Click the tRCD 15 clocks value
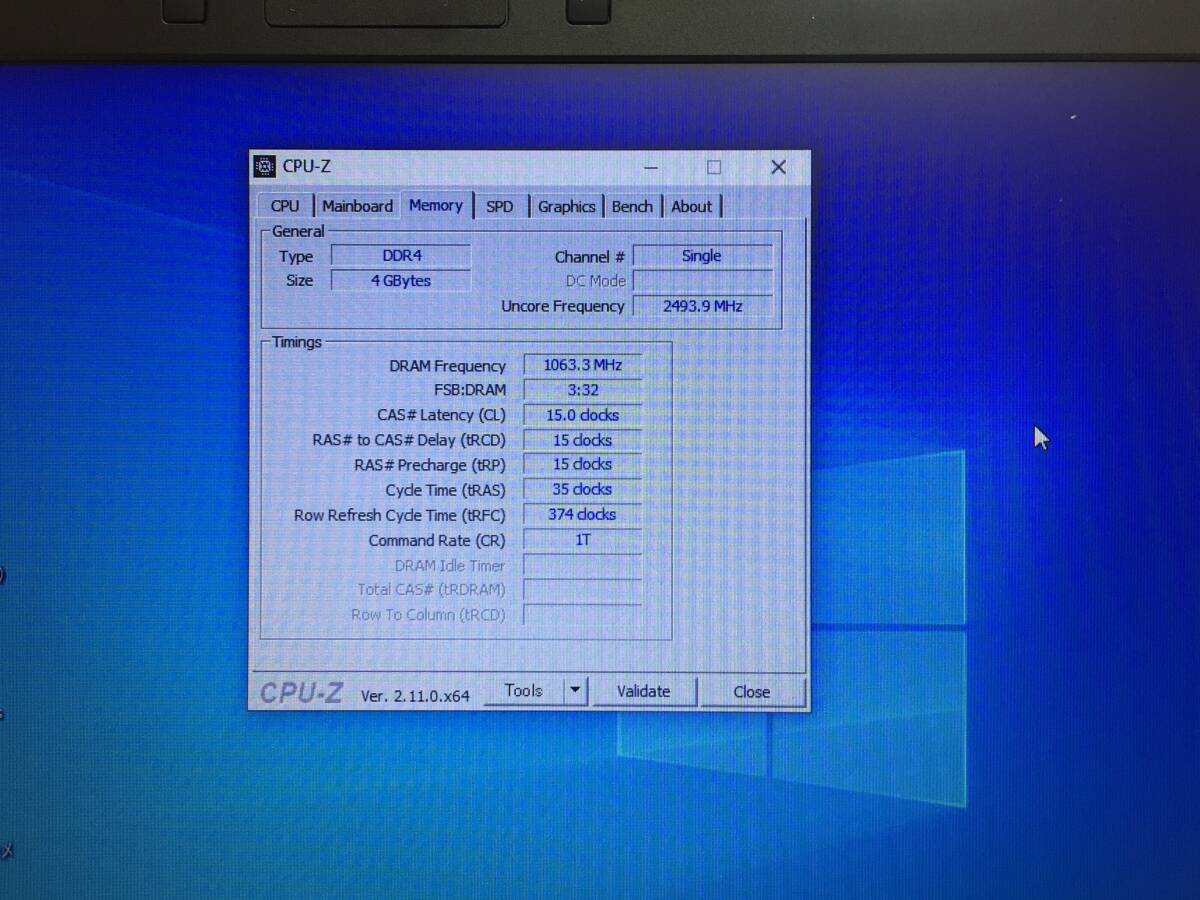Screen dimensions: 1200x900 click(x=582, y=440)
